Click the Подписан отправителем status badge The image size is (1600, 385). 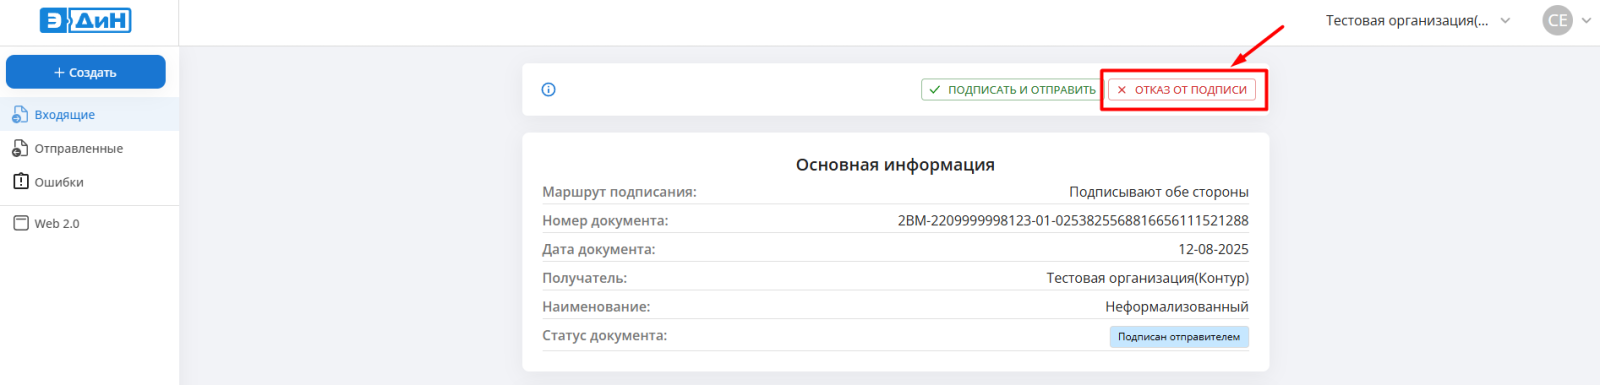click(1179, 337)
